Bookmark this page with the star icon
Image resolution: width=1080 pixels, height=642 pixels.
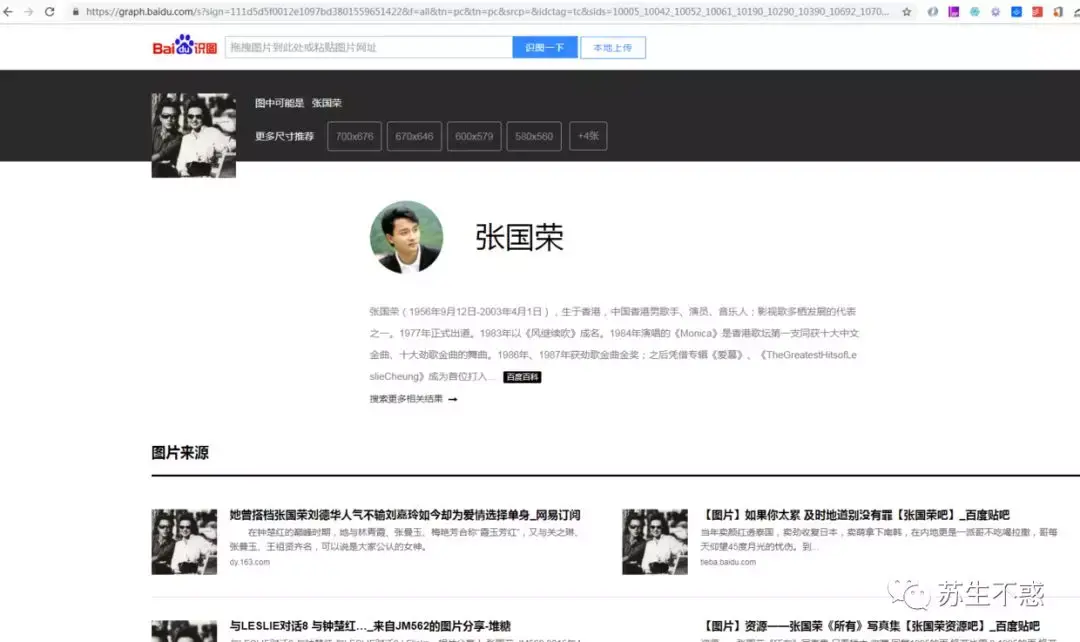click(x=906, y=12)
